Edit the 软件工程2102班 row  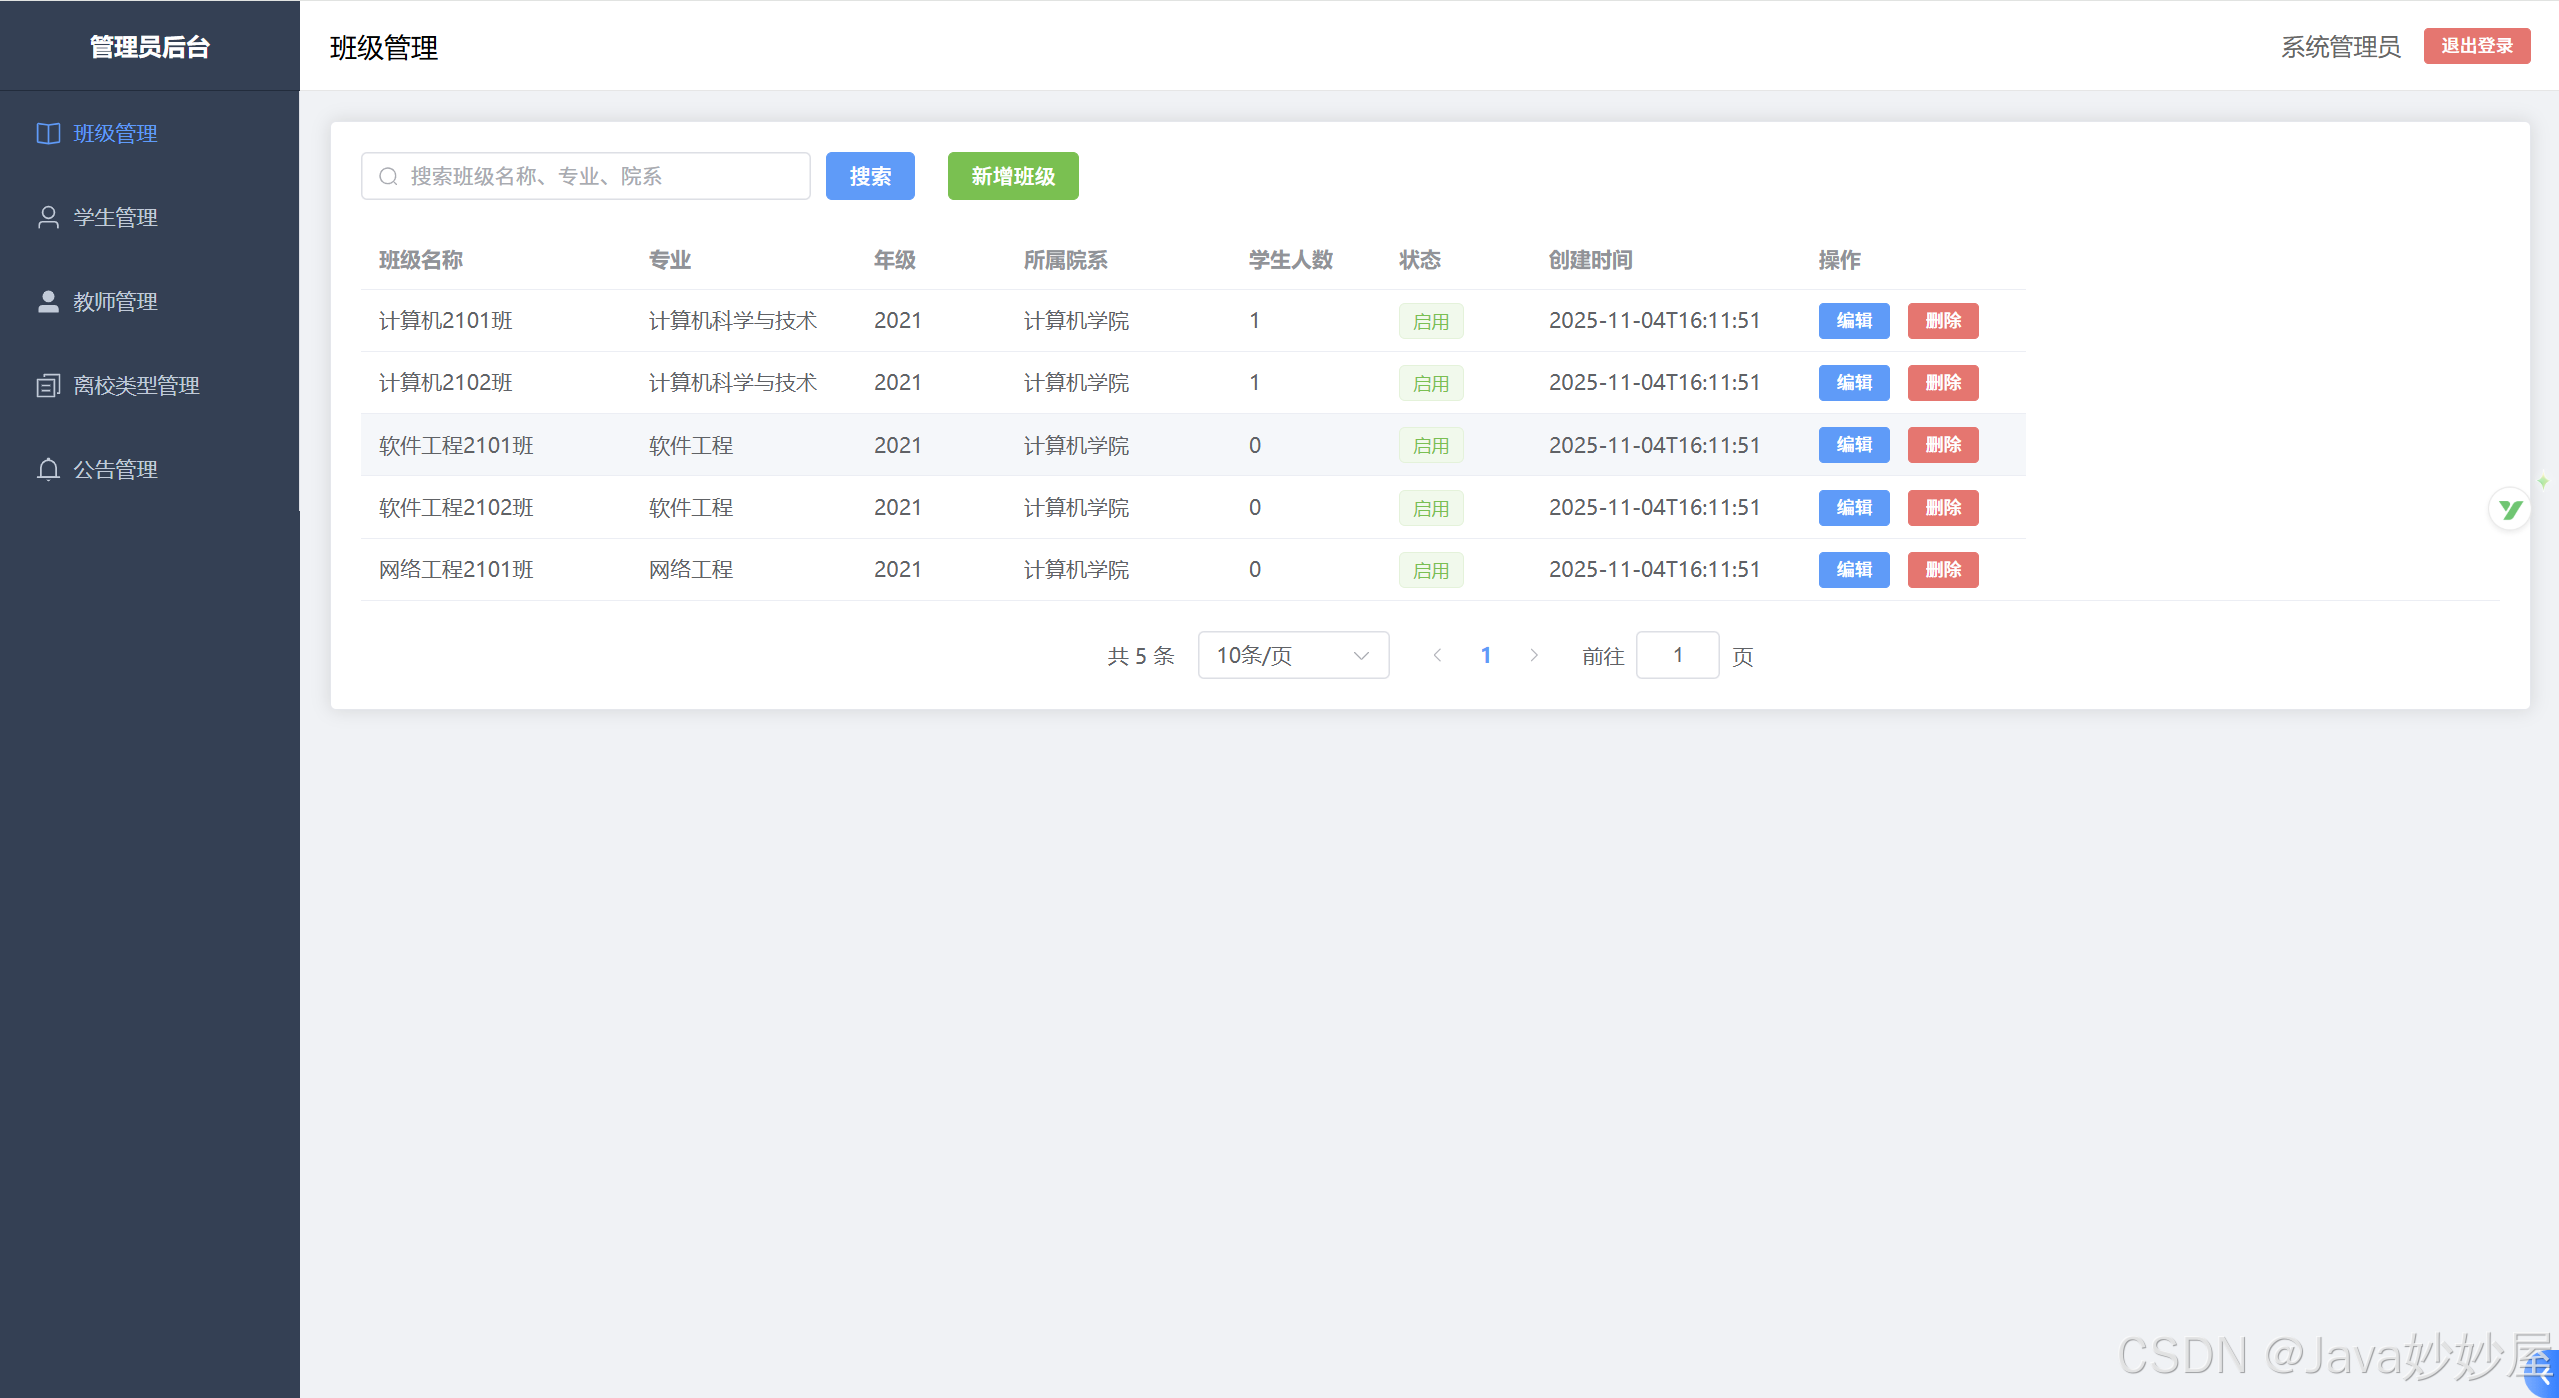click(1854, 508)
